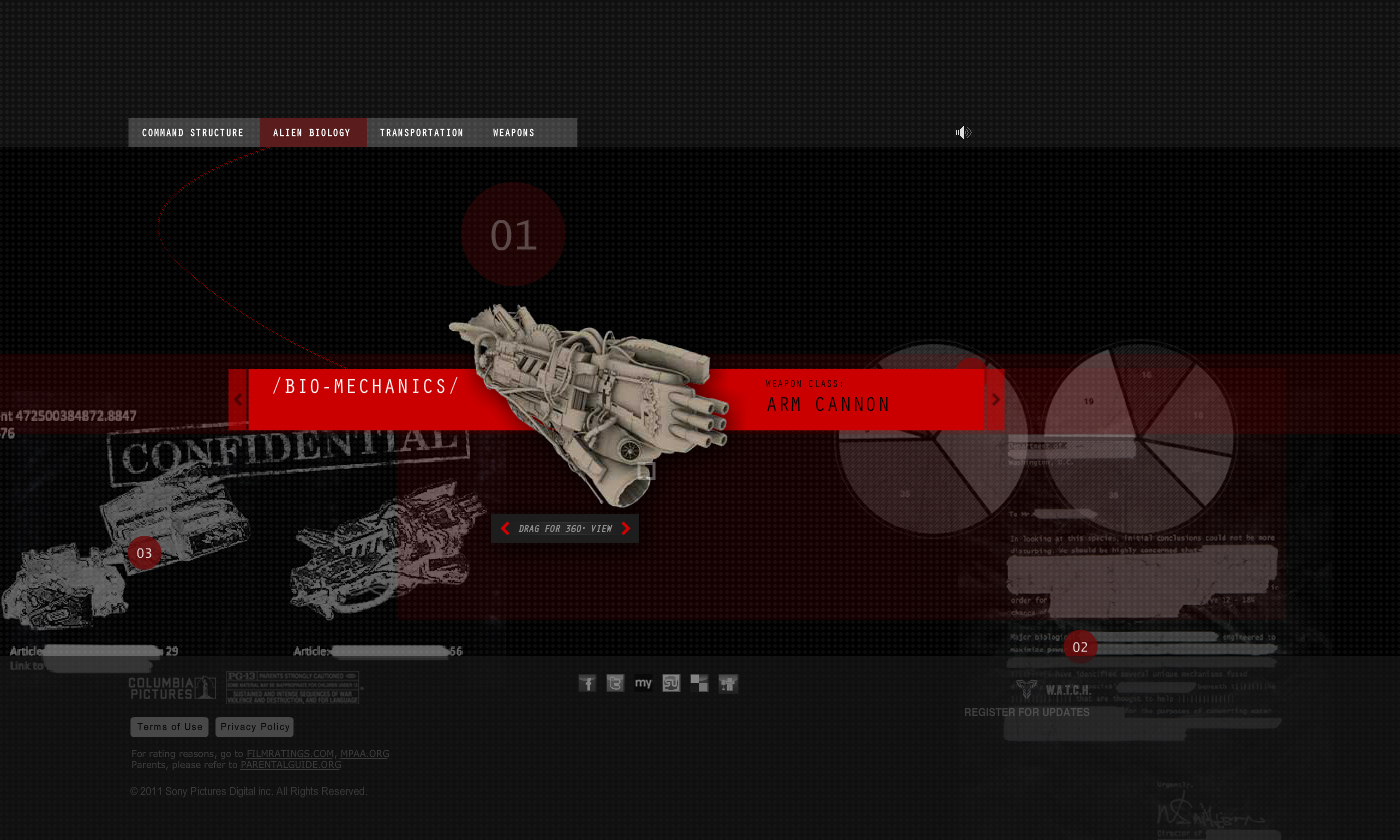
Task: Submit page via the StumbleUpon icon
Action: [x=671, y=683]
